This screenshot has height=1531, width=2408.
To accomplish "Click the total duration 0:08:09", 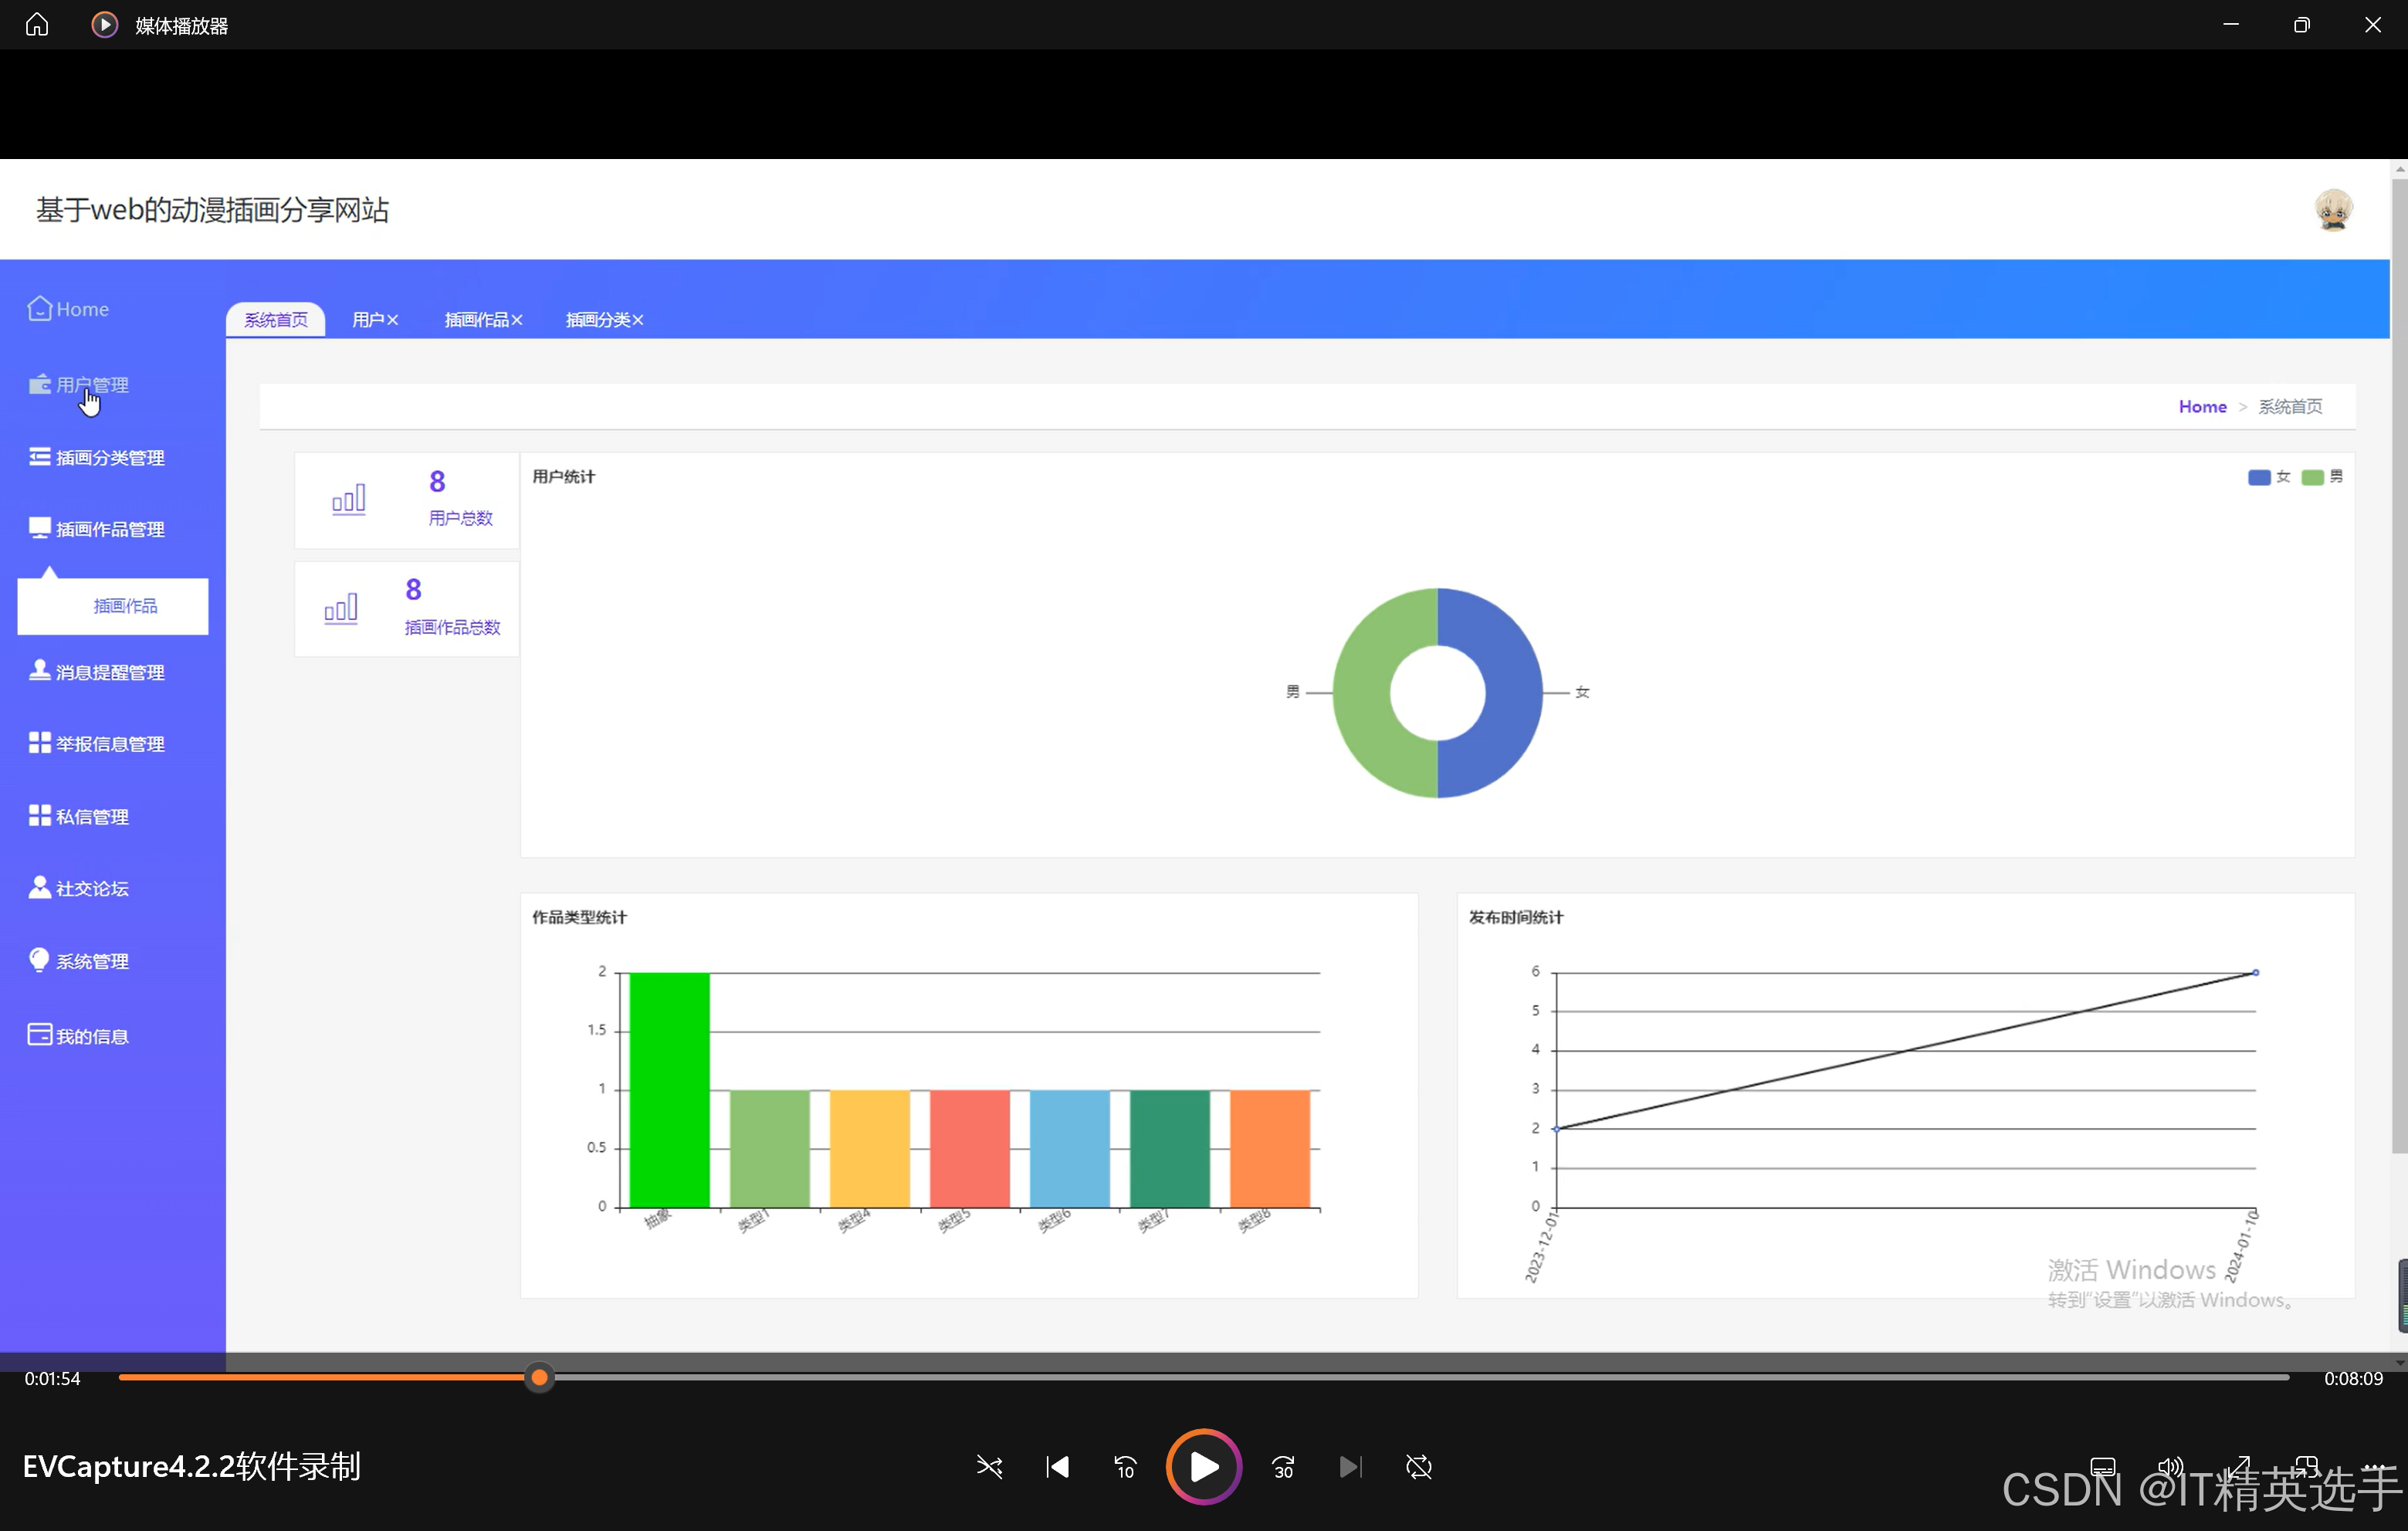I will coord(2353,1378).
